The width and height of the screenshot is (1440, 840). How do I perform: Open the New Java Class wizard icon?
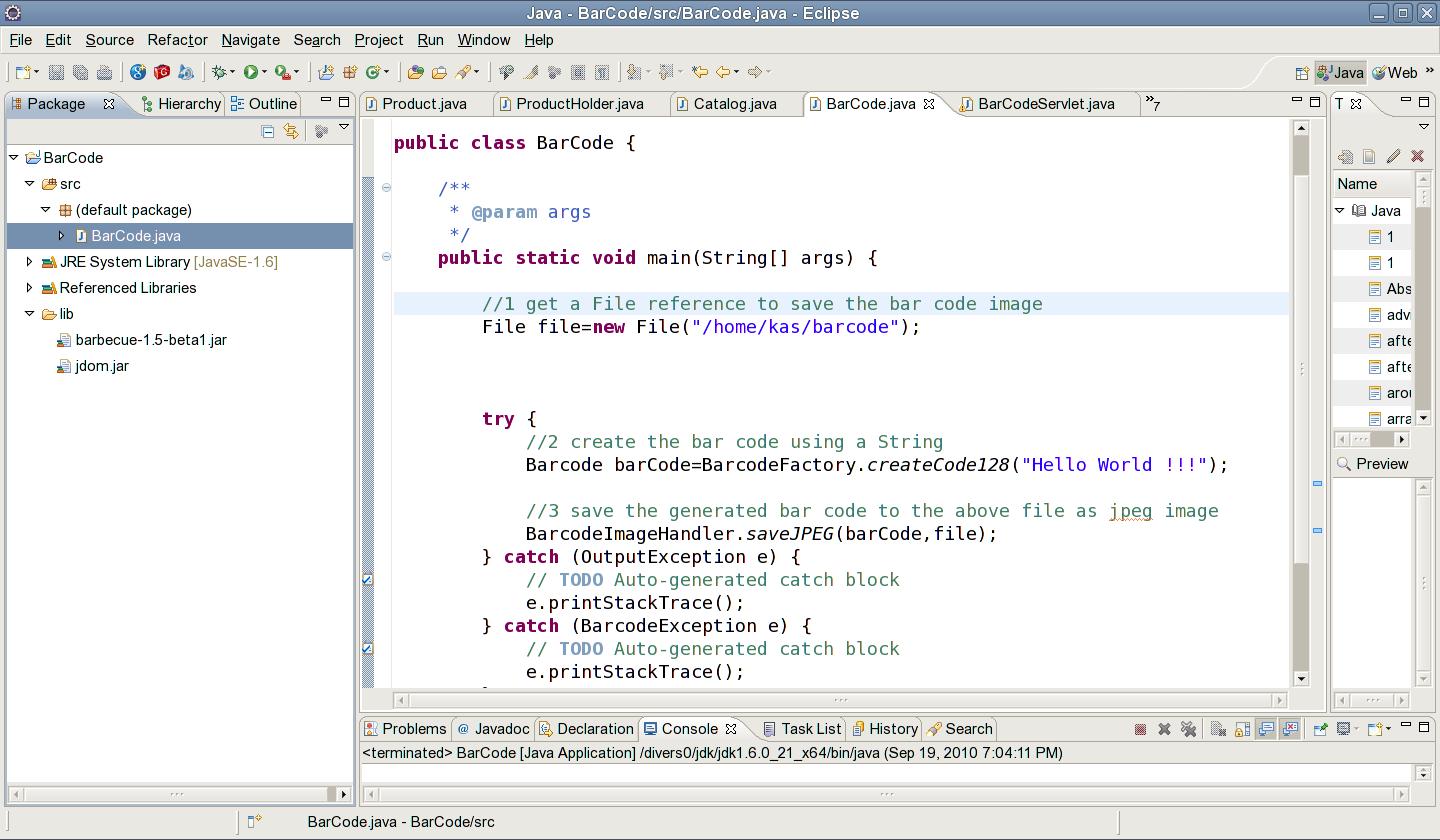click(x=370, y=71)
